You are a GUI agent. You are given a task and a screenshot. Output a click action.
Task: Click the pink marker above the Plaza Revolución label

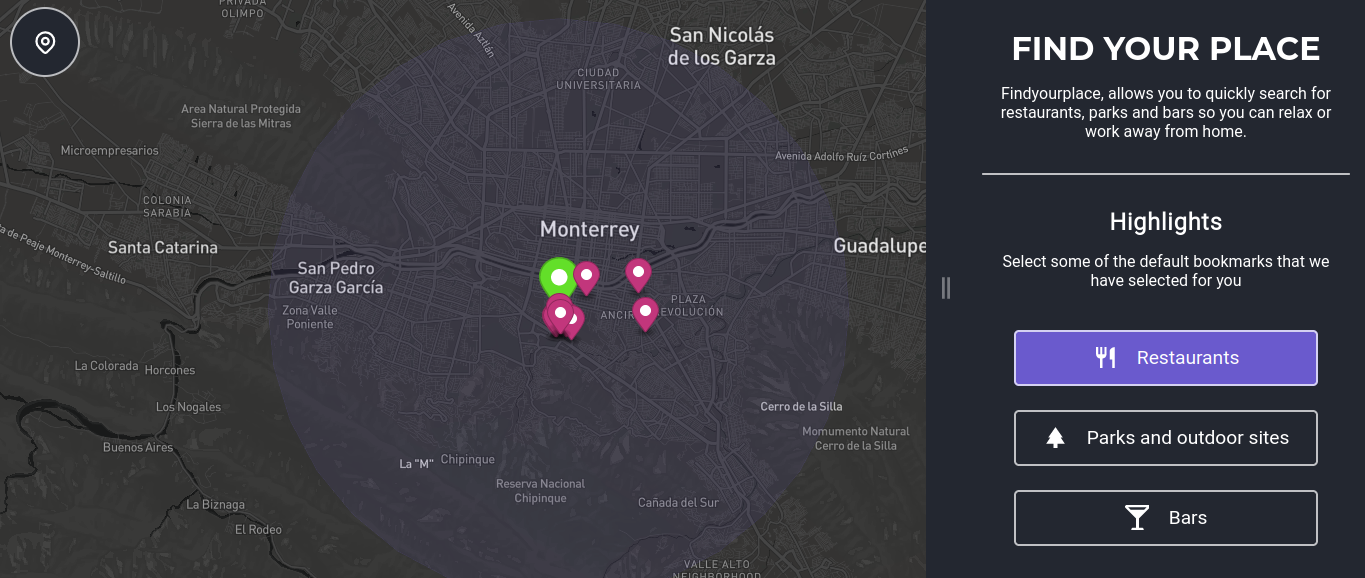click(x=638, y=274)
